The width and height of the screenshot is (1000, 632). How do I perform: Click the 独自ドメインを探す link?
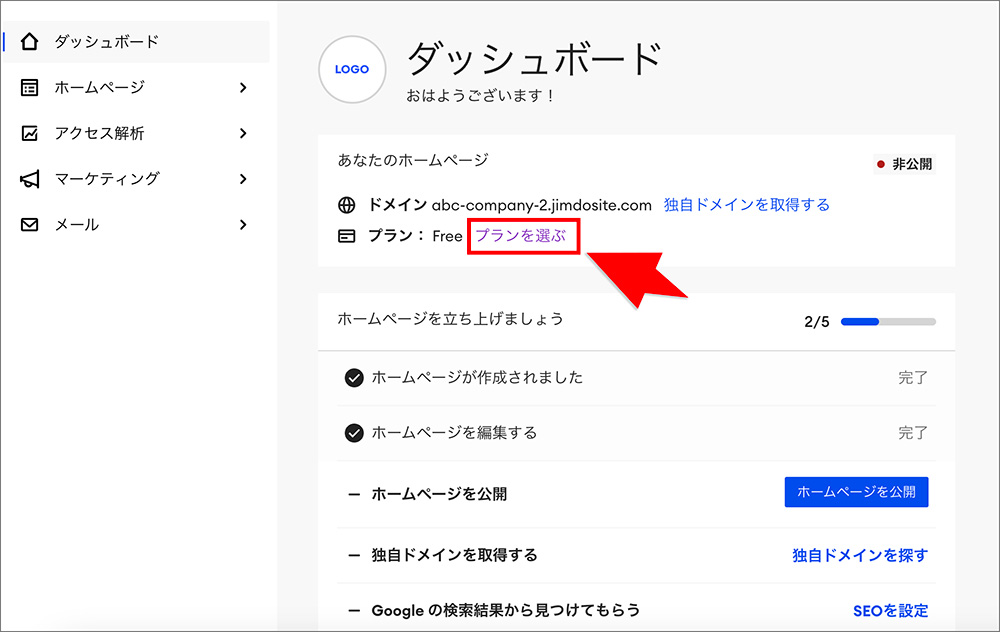pos(860,555)
